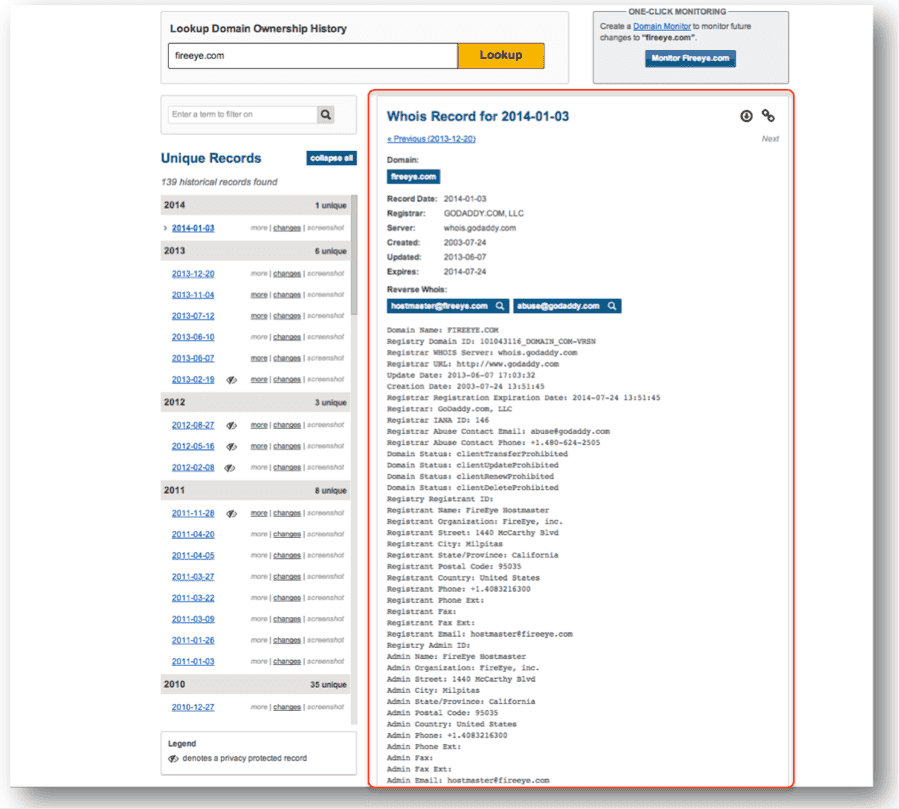This screenshot has width=899, height=809.
Task: Collapse the 2010 year group header
Action: point(255,685)
